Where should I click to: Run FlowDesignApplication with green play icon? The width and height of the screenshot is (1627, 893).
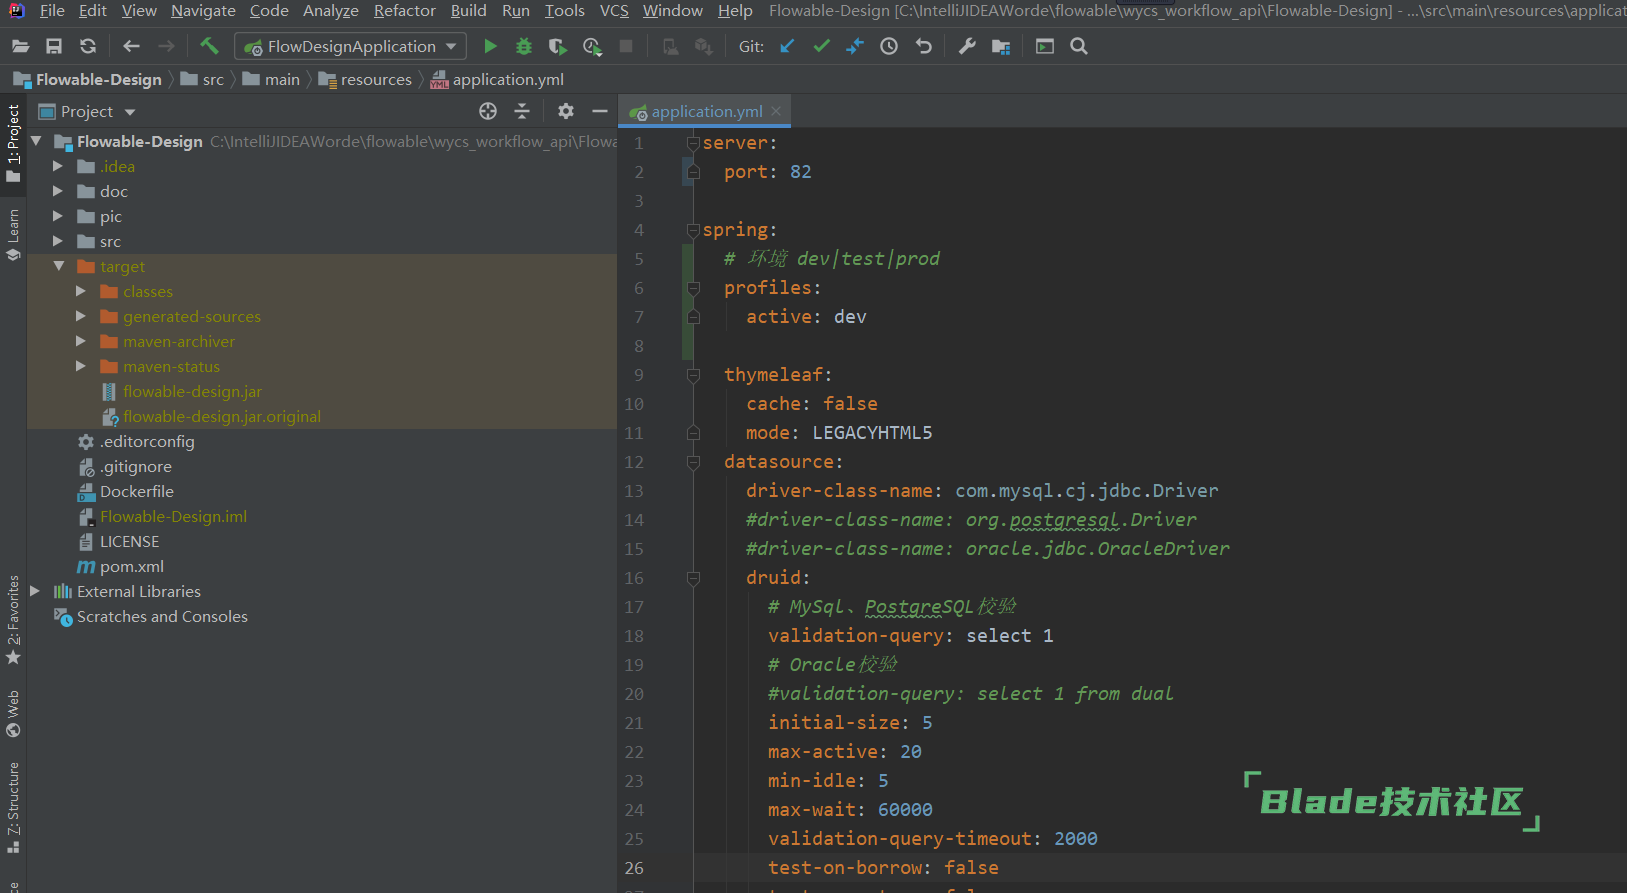pyautogui.click(x=490, y=46)
